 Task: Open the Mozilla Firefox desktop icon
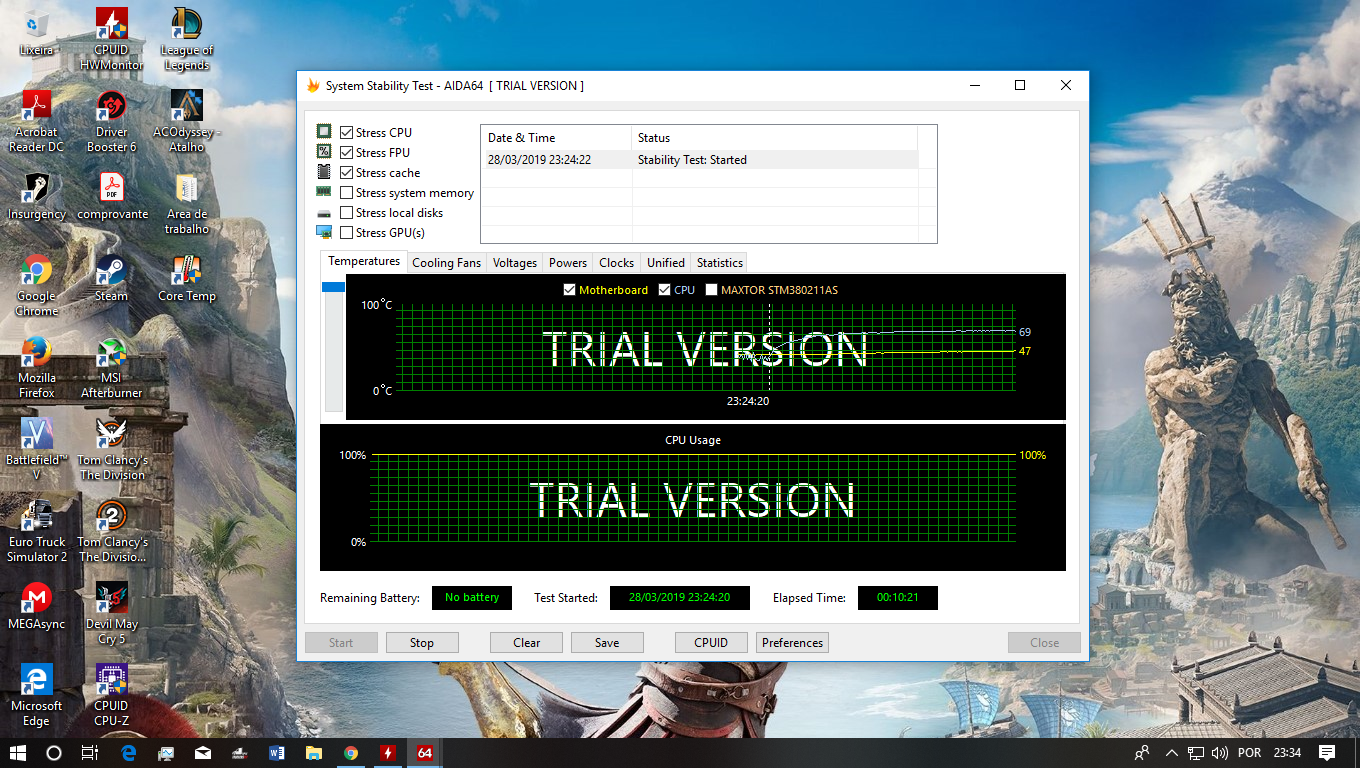click(x=36, y=367)
